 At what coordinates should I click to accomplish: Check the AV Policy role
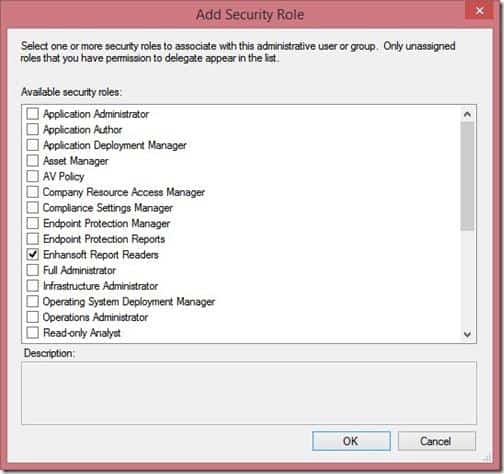33,176
